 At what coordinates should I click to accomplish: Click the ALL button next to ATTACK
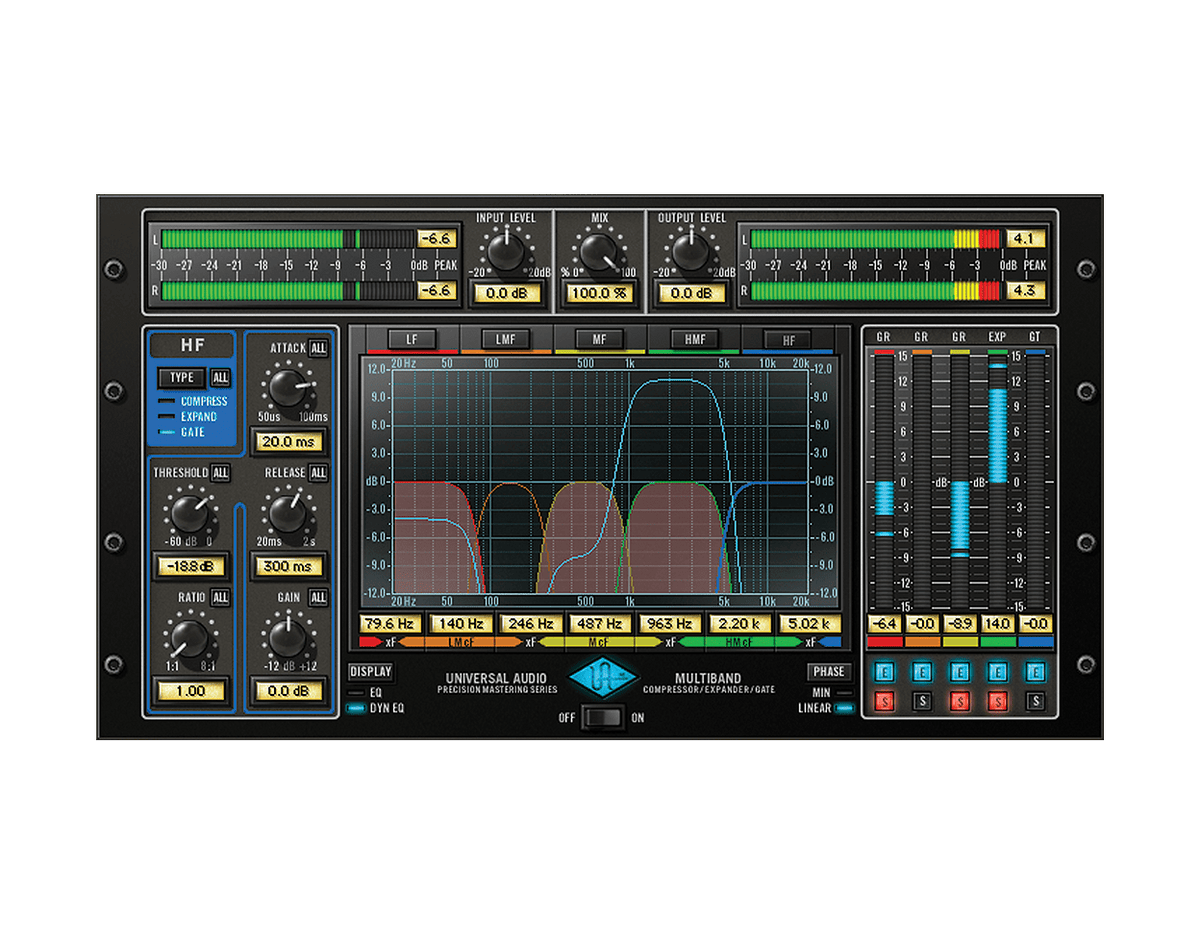point(317,348)
